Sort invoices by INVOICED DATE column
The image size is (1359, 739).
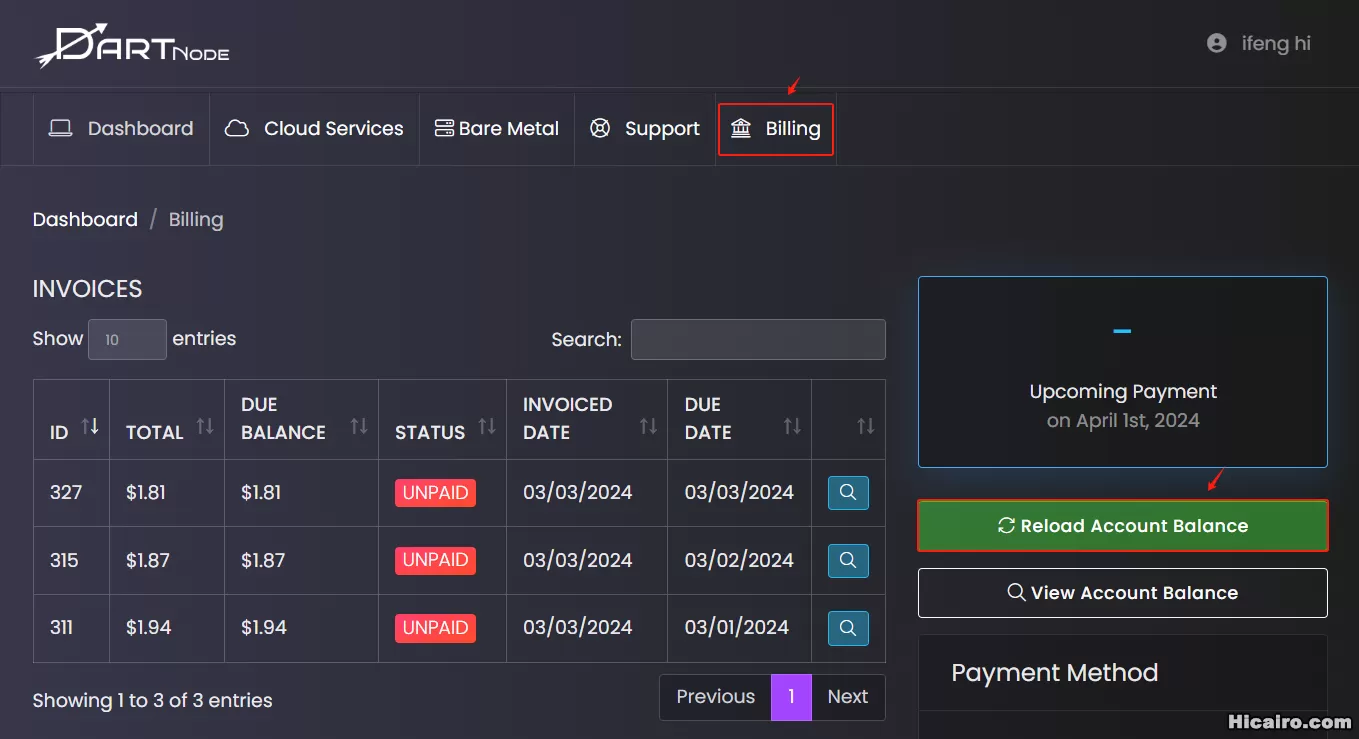click(x=587, y=420)
